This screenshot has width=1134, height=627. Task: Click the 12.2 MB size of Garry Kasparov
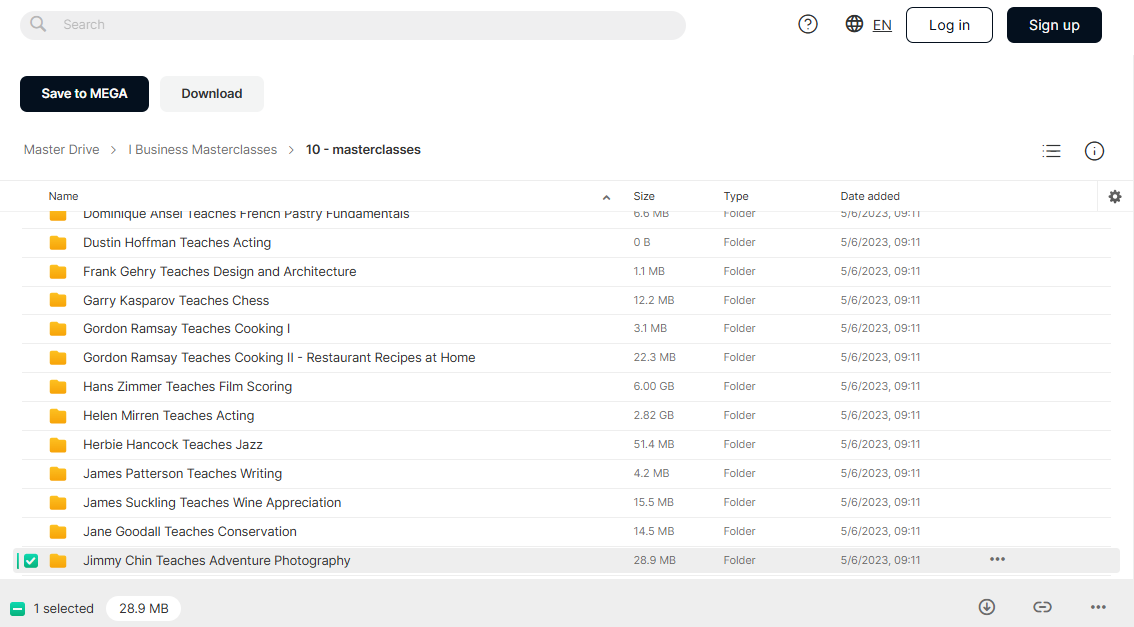[x=654, y=299]
